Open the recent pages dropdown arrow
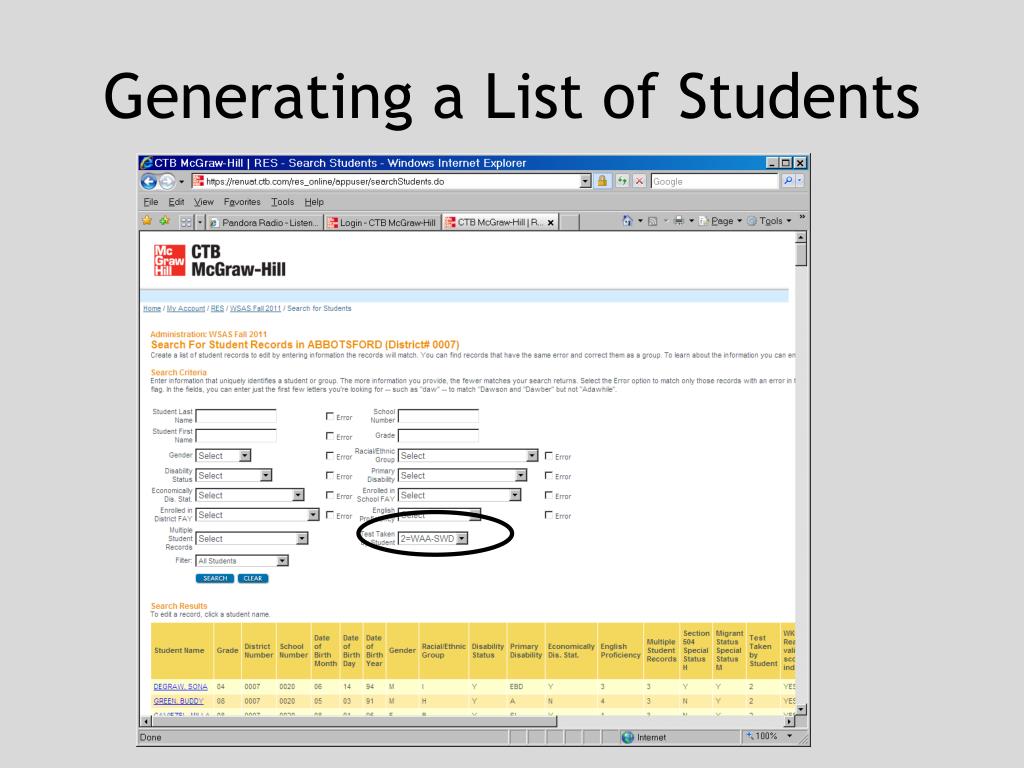The height and width of the screenshot is (768, 1024). pyautogui.click(x=182, y=182)
